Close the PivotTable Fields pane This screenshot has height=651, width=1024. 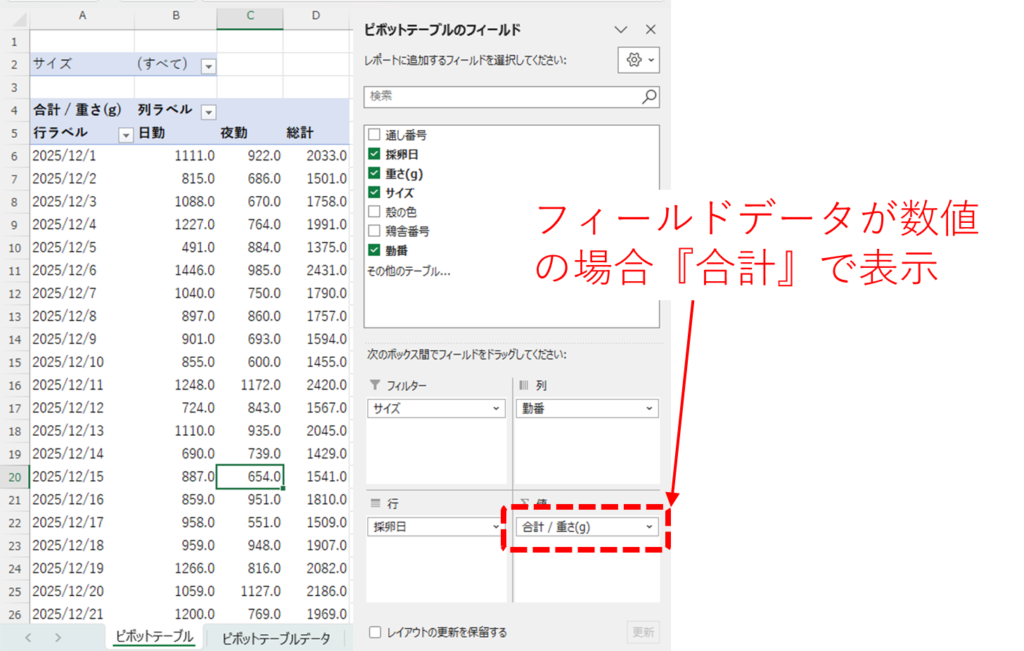point(650,30)
